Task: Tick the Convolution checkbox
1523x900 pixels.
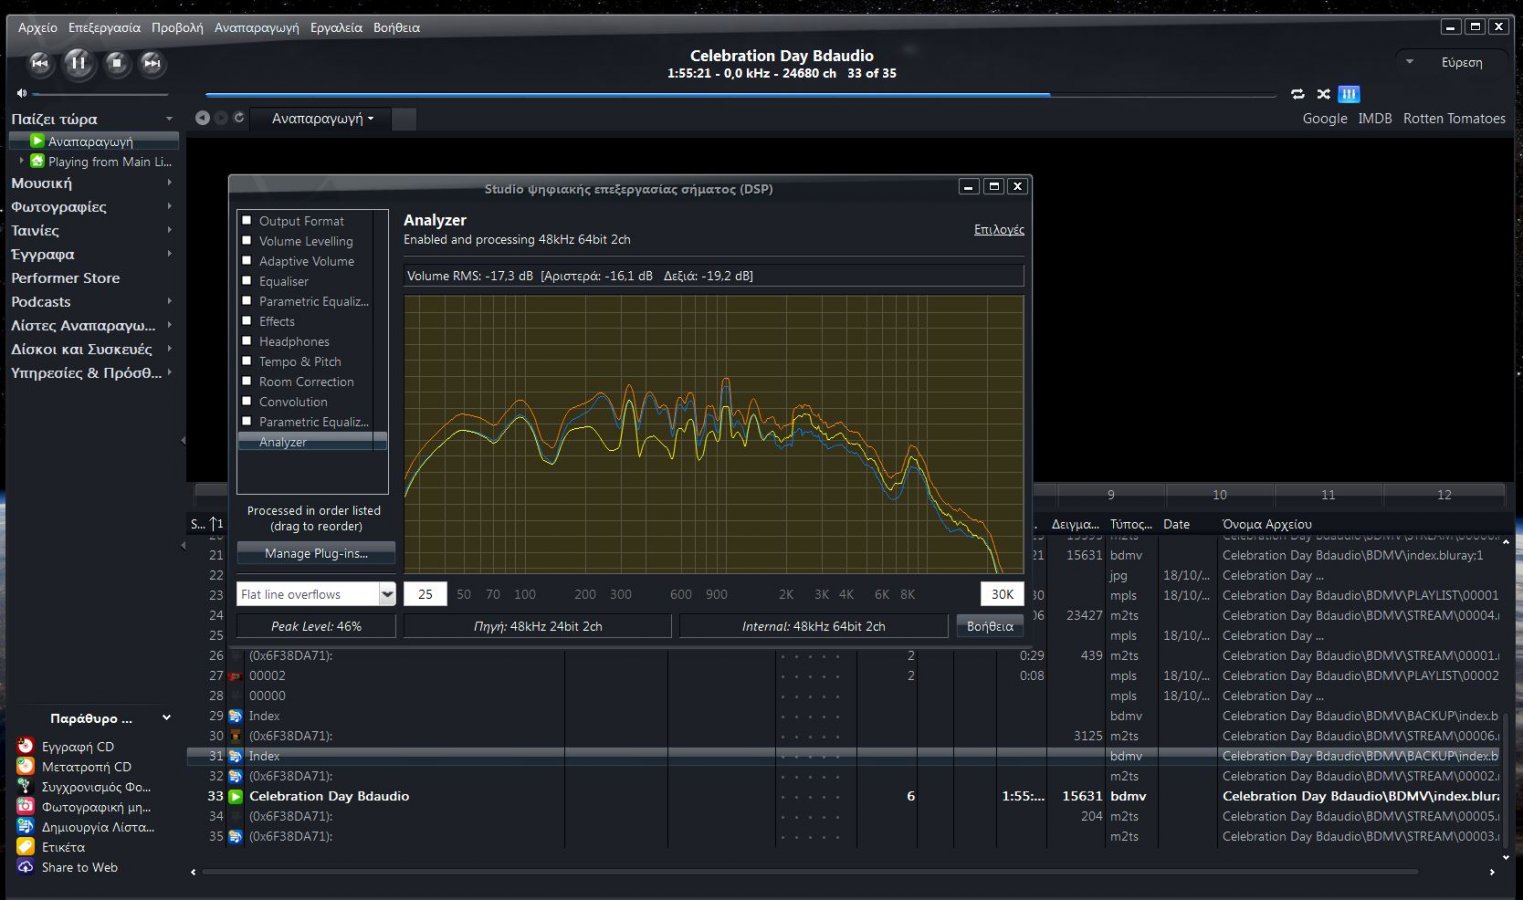Action: [247, 401]
